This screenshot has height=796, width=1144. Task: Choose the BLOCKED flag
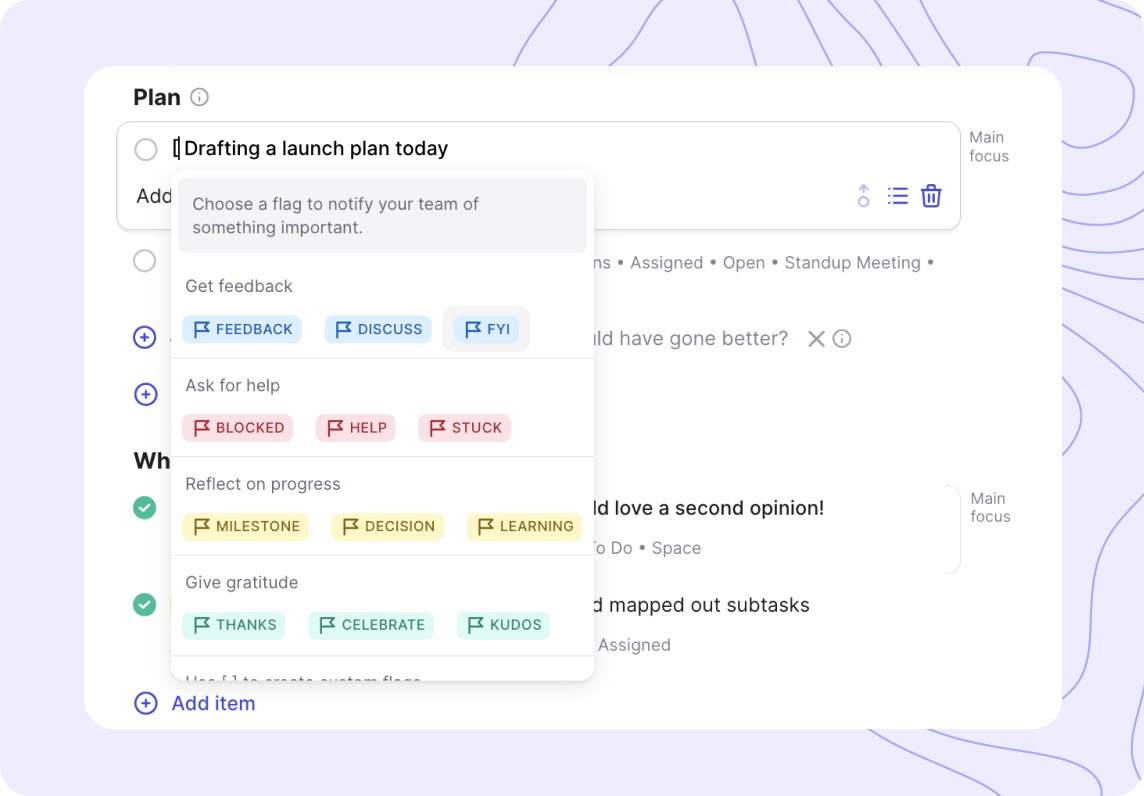[x=238, y=428]
